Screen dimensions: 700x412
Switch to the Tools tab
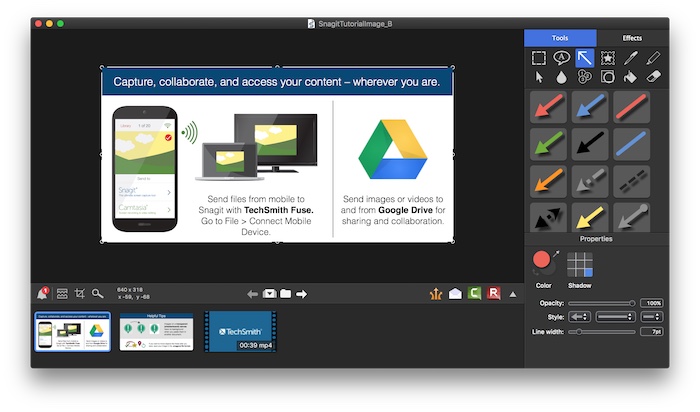pos(560,38)
